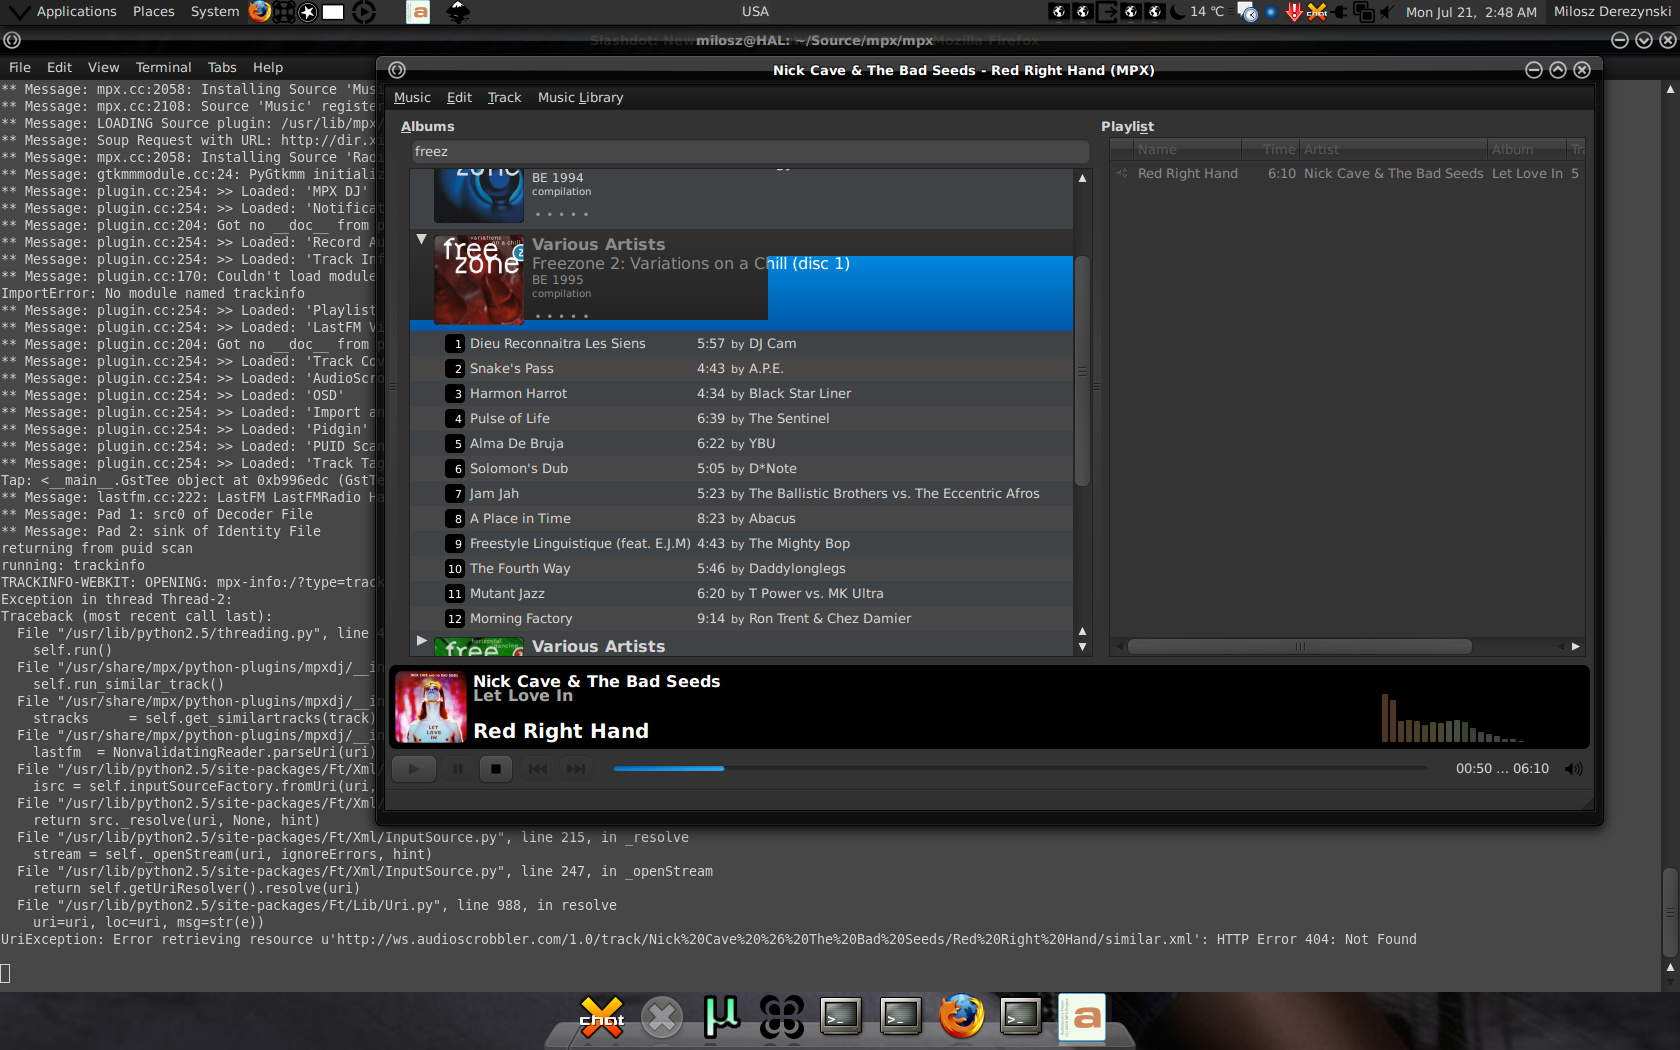Stop playback with the Stop button
The width and height of the screenshot is (1680, 1050).
pos(496,769)
